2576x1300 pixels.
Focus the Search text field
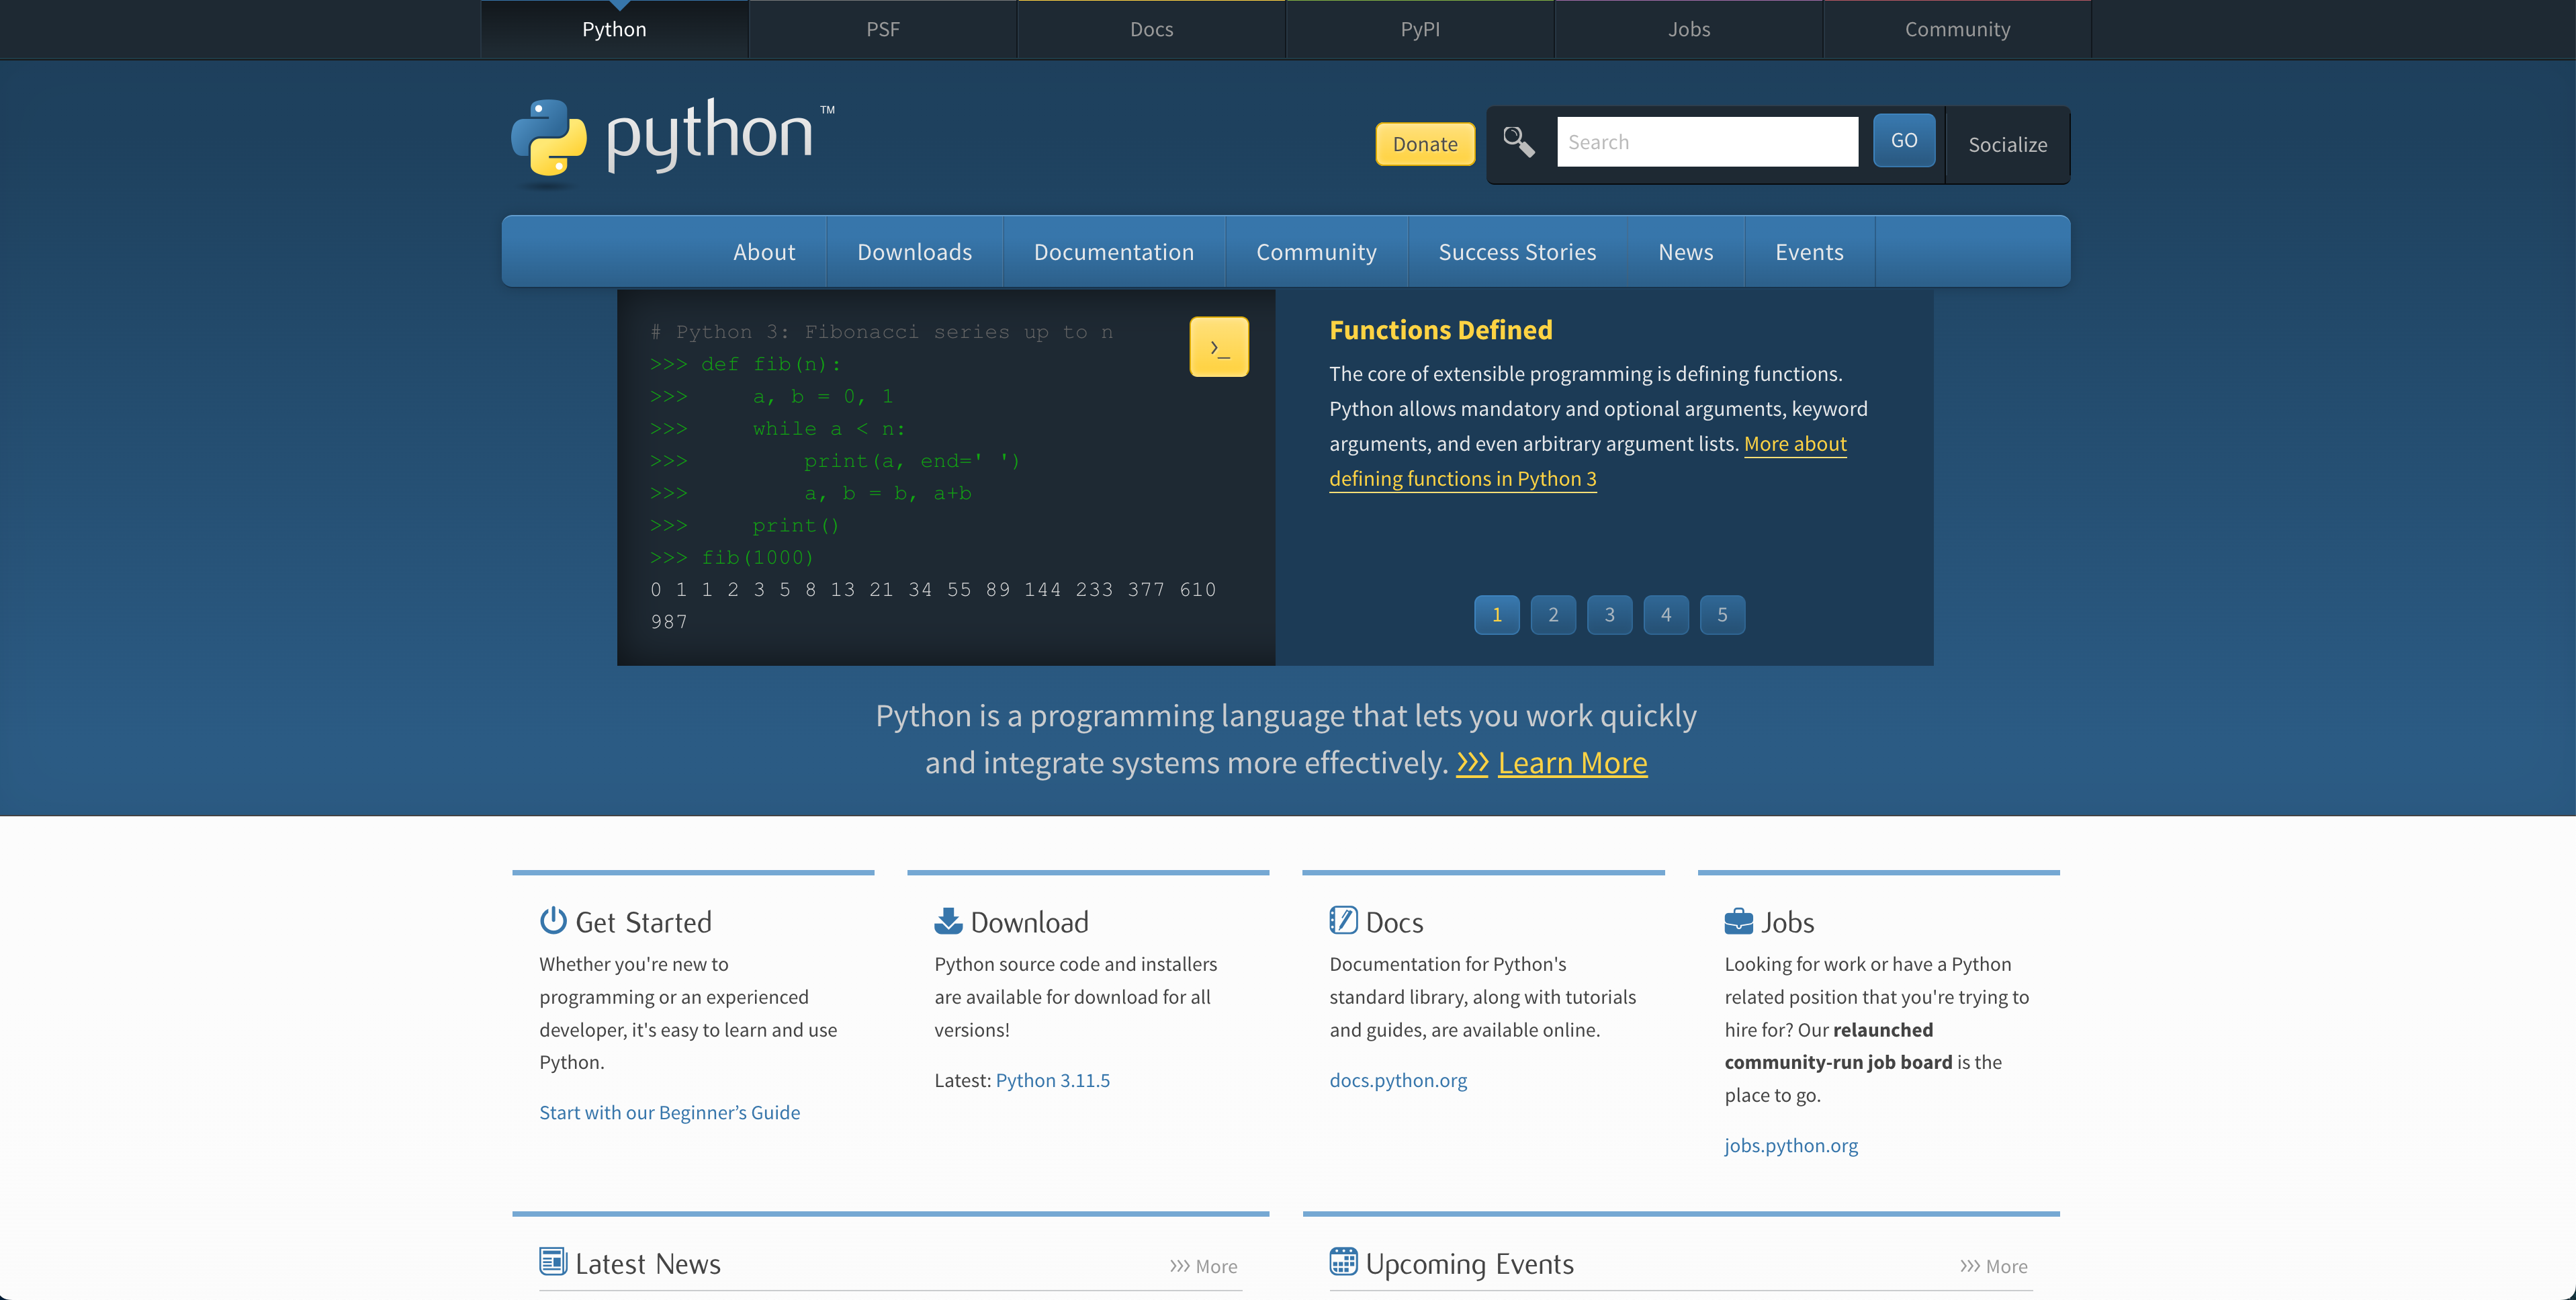pos(1706,142)
